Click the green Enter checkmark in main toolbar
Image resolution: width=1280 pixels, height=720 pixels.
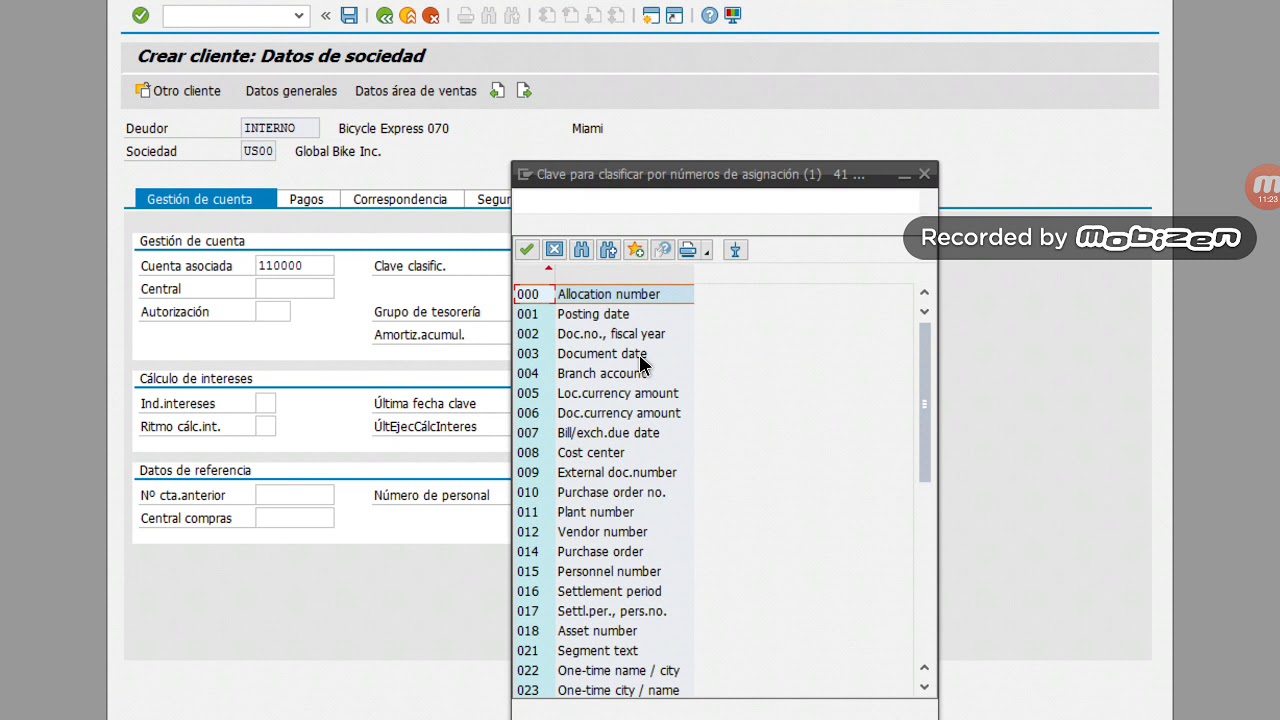click(140, 15)
